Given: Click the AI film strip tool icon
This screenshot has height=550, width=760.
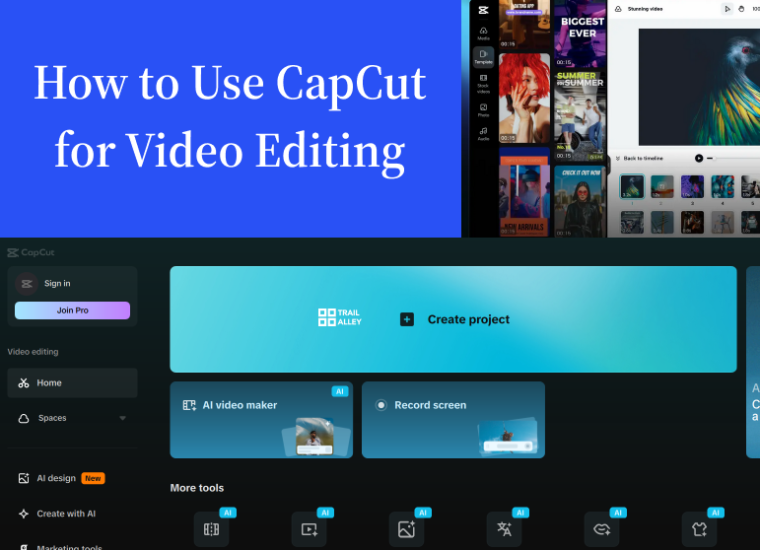Looking at the screenshot, I should click(211, 530).
